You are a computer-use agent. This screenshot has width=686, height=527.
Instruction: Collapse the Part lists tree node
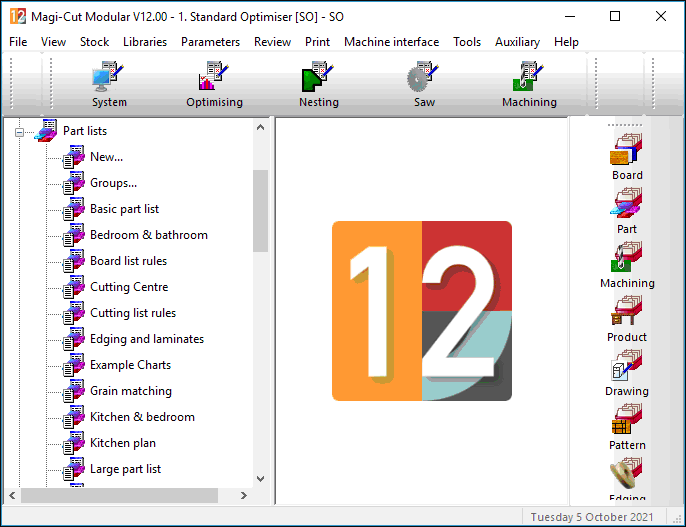[x=19, y=132]
